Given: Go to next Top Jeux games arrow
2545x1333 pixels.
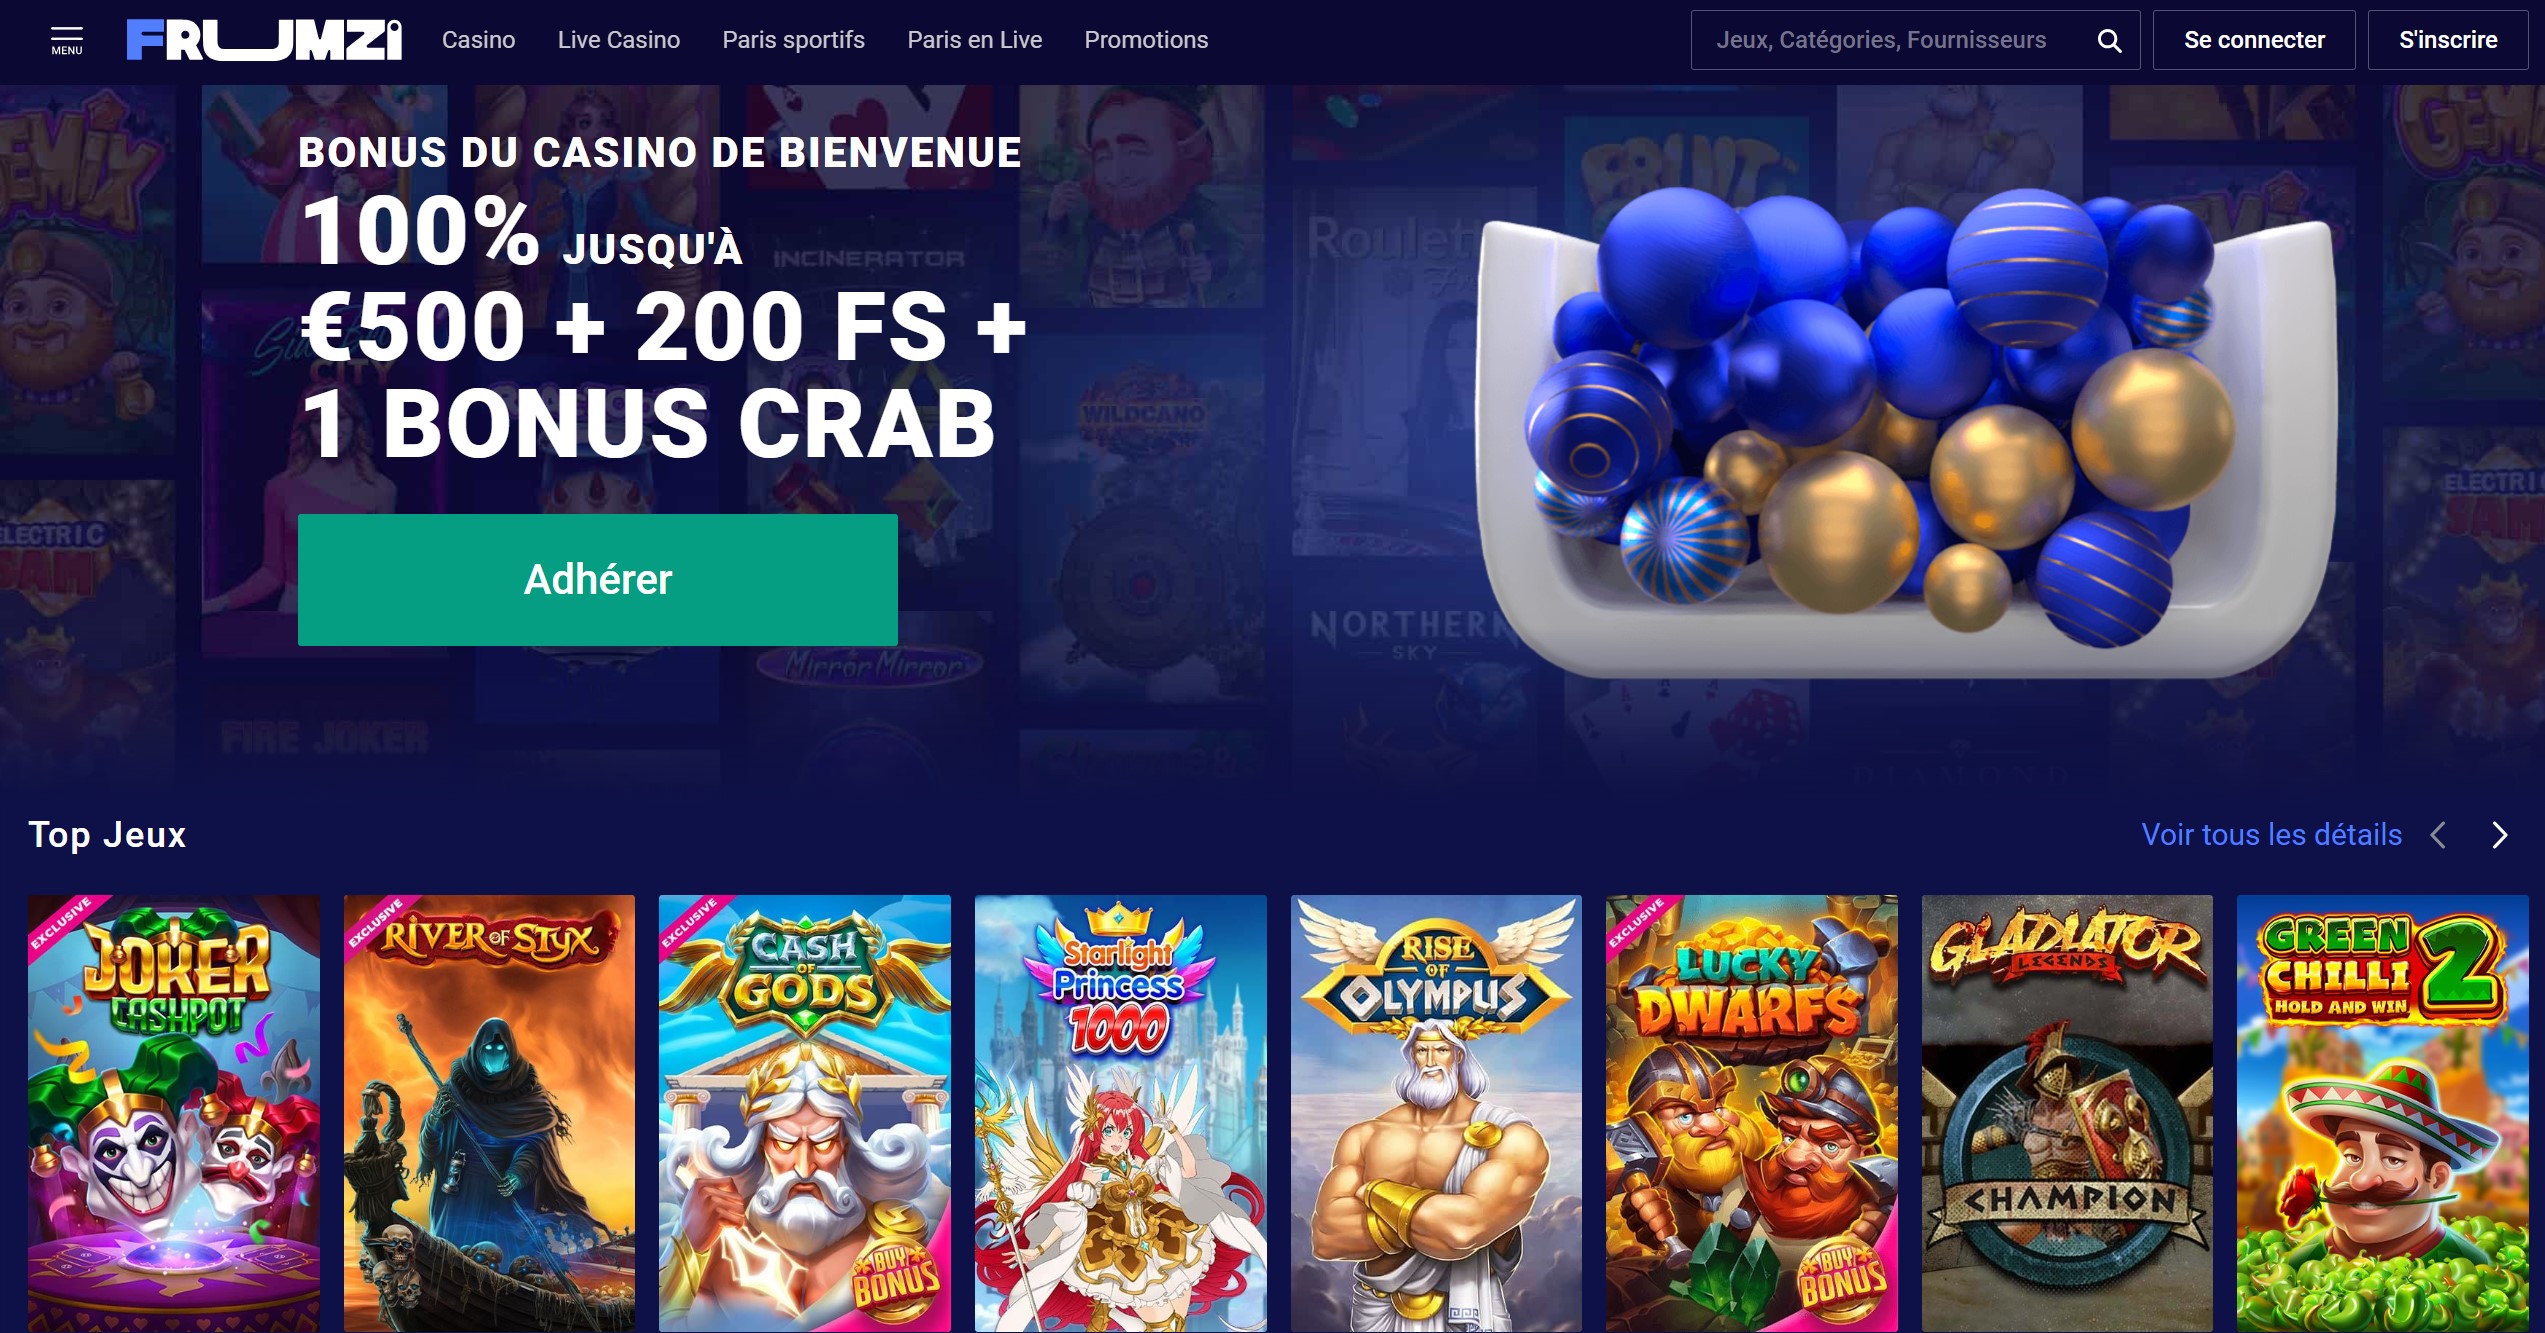Looking at the screenshot, I should click(x=2499, y=835).
